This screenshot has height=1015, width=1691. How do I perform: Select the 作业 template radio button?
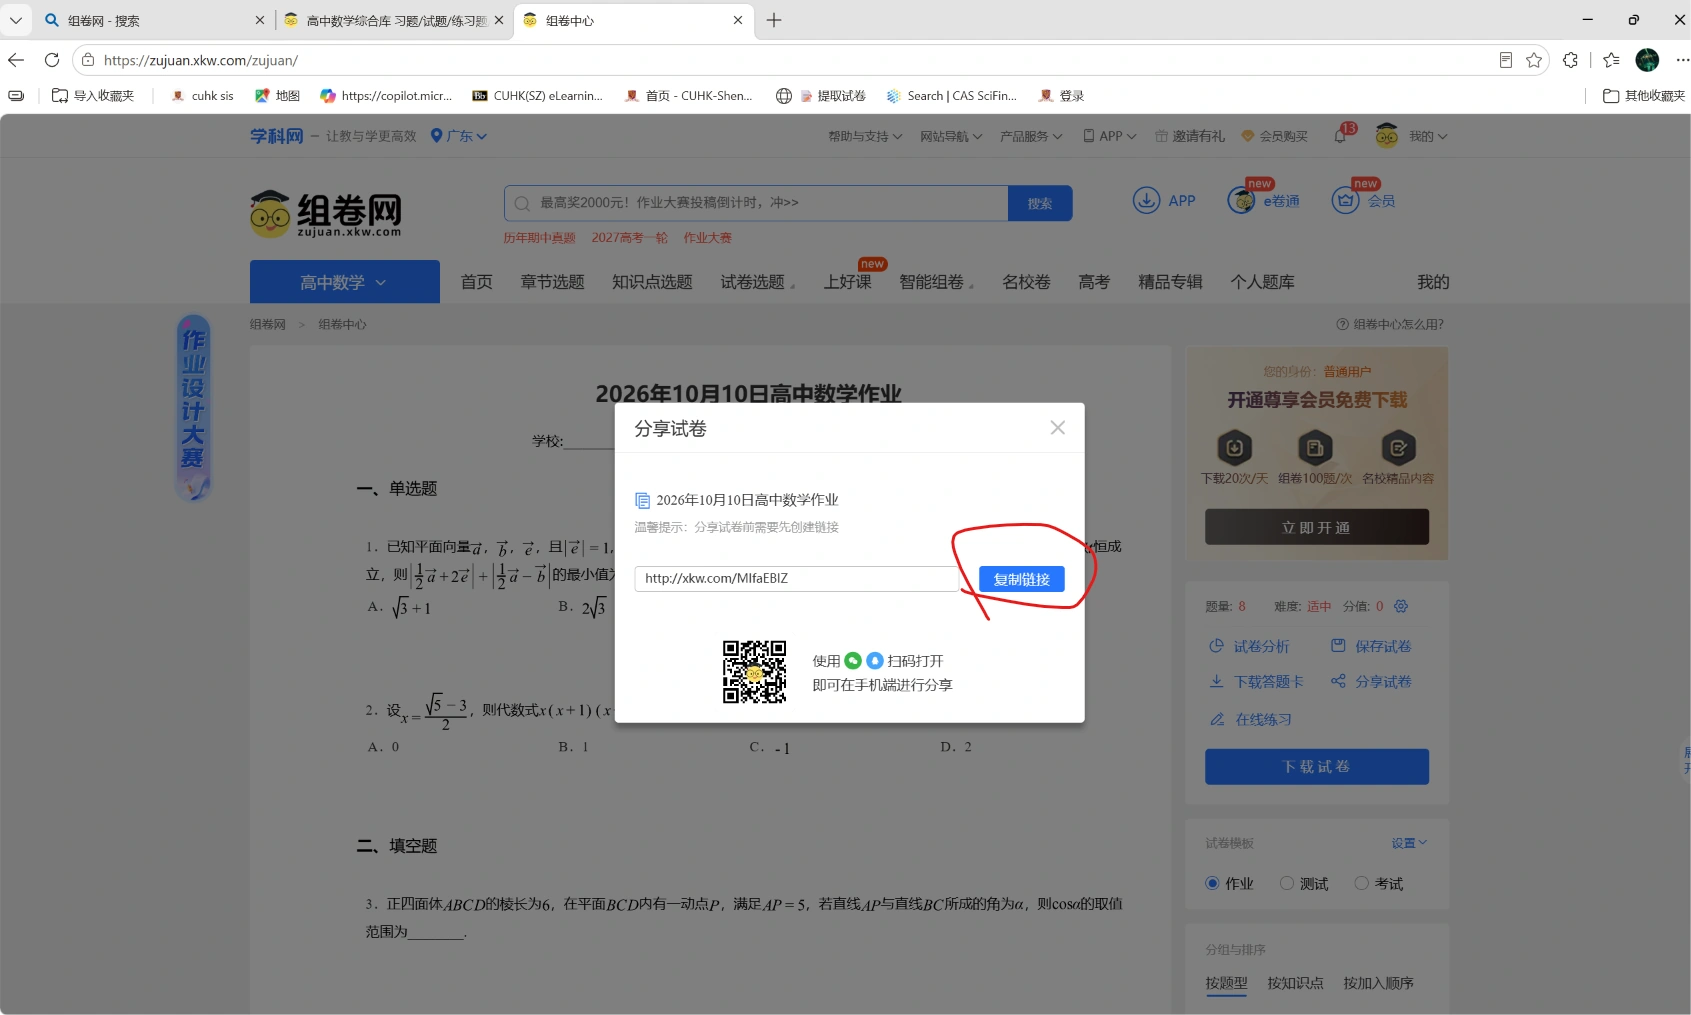click(x=1212, y=883)
